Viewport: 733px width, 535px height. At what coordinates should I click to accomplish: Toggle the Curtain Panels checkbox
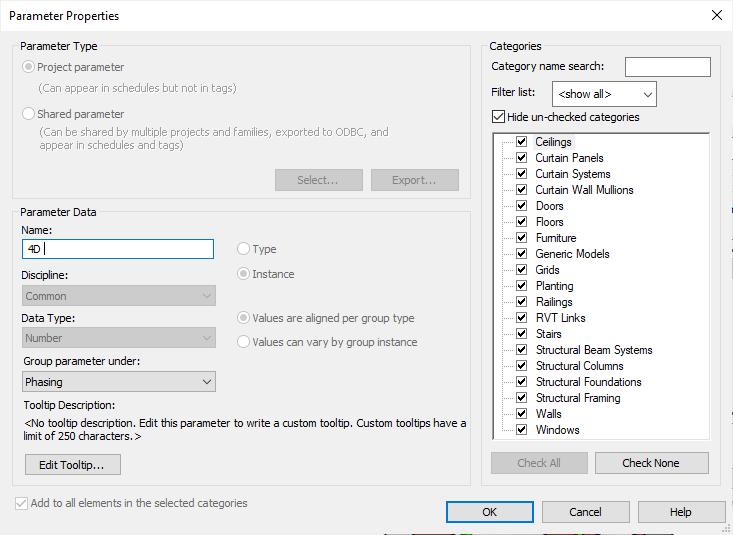pyautogui.click(x=521, y=158)
